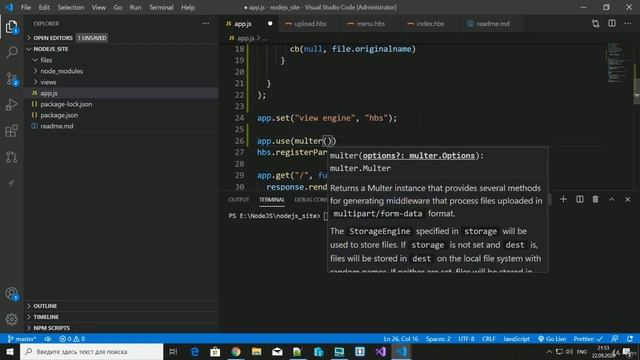
Task: Create a new terminal with plus icon
Action: point(563,199)
